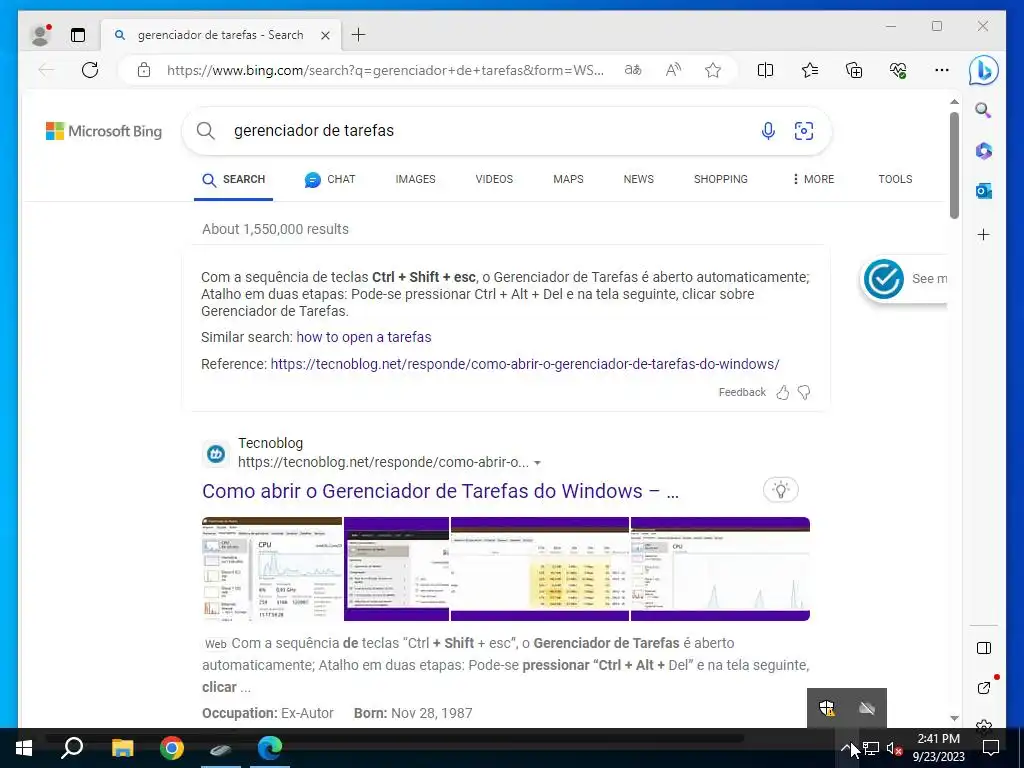This screenshot has width=1024, height=768.
Task: Close the gerenciador de tarefas tab
Action: point(325,35)
